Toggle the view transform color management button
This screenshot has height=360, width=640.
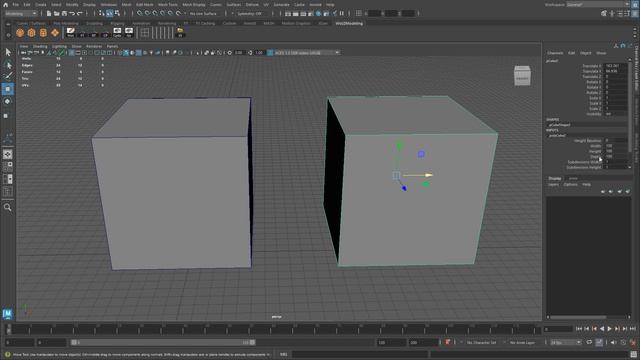[270, 53]
